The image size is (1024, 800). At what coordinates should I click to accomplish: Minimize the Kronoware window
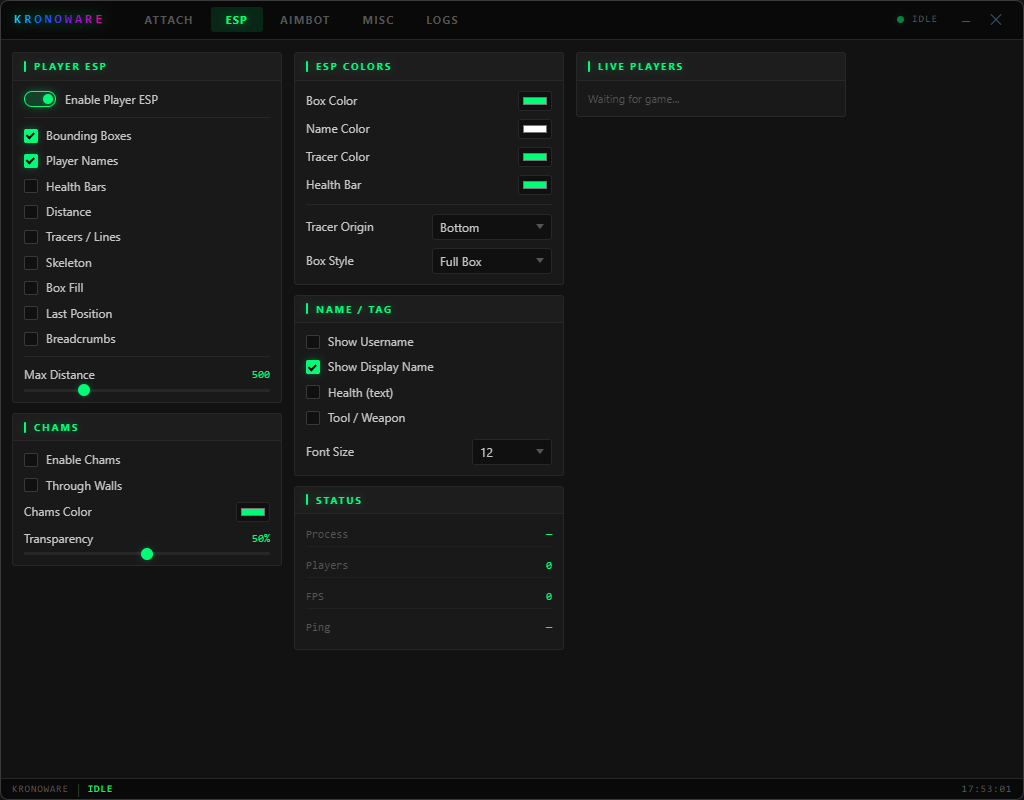point(966,20)
